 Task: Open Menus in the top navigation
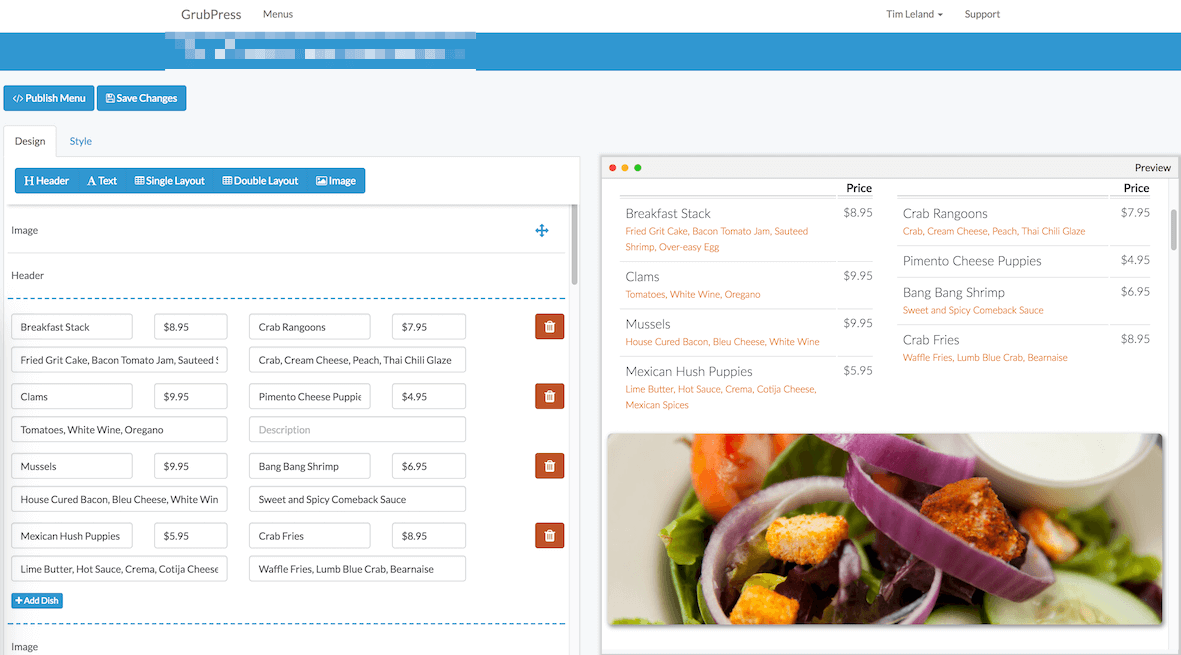[278, 15]
